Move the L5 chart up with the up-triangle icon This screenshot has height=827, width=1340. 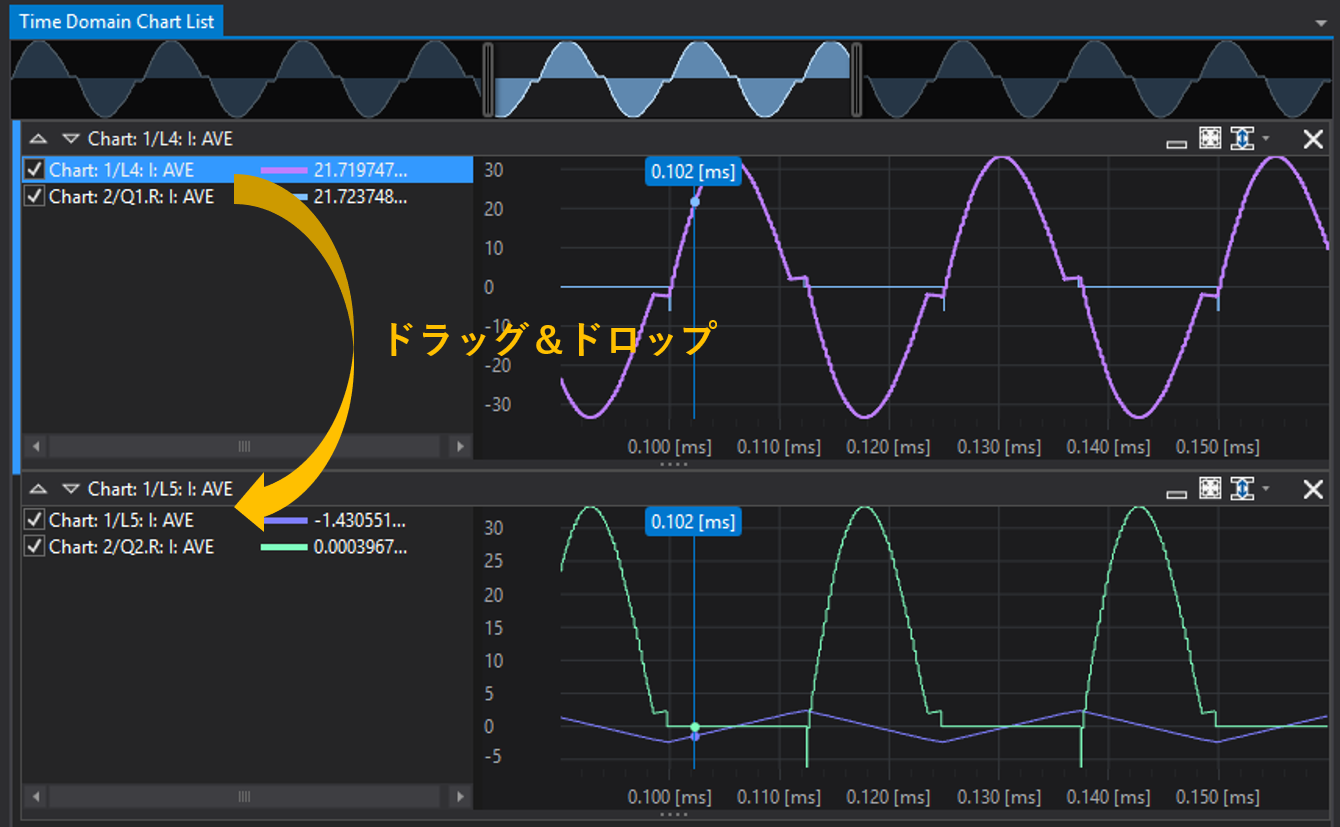pos(38,489)
